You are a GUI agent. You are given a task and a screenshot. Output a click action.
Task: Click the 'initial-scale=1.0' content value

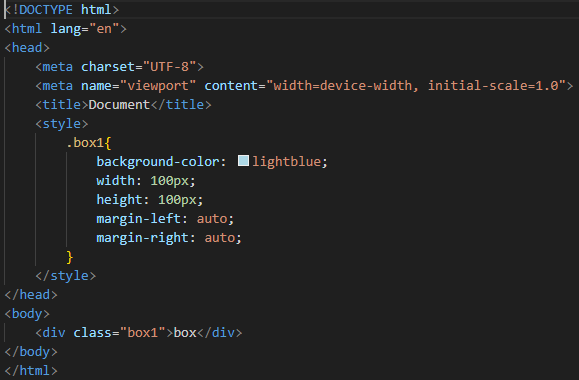[493, 86]
